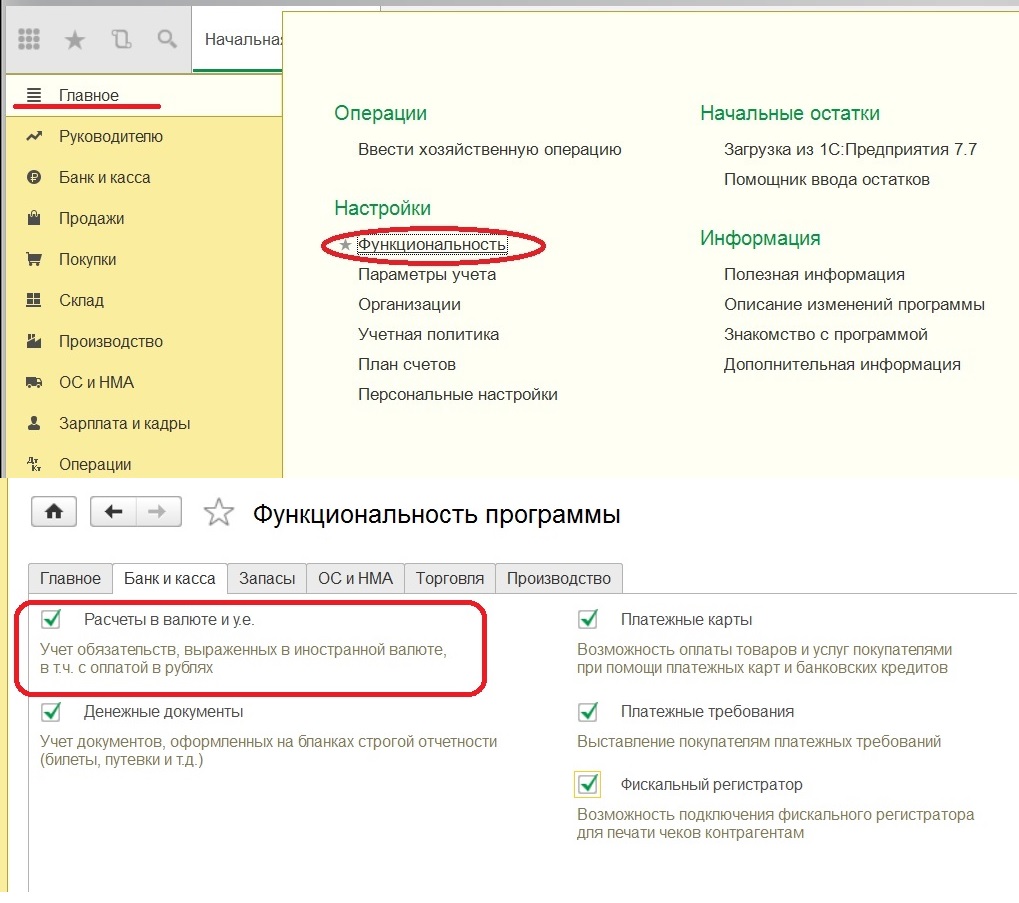Click the Платежные требования label text
The height and width of the screenshot is (903, 1019).
point(707,712)
